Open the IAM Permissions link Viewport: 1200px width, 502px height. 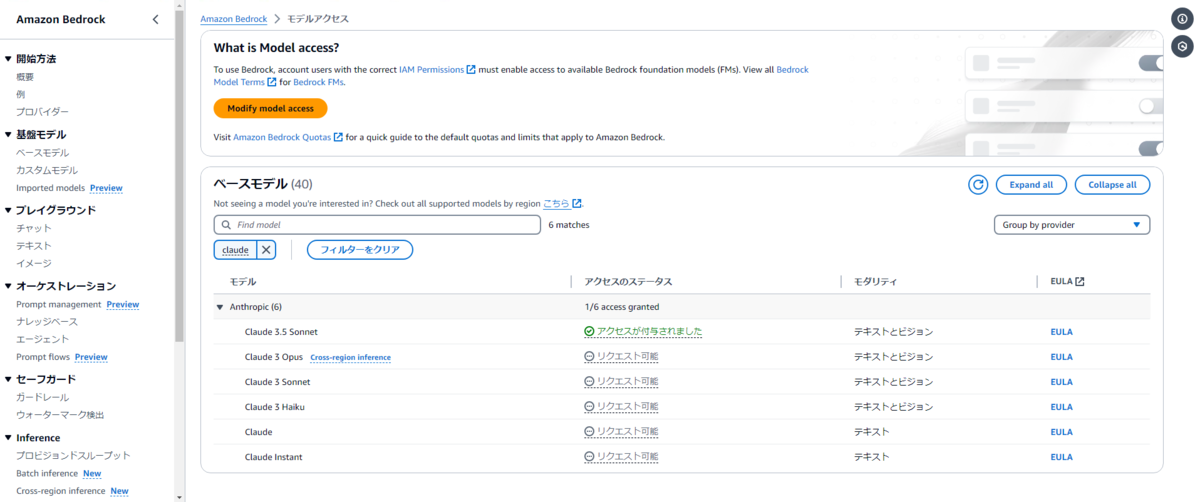(431, 70)
